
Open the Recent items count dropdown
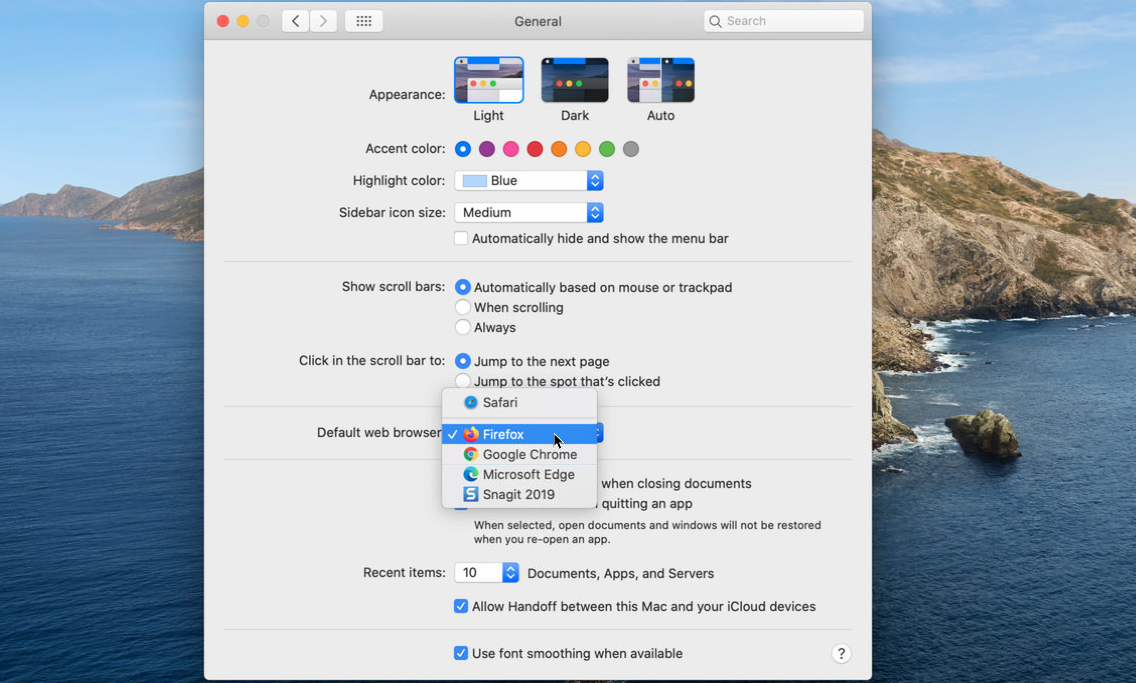click(487, 572)
